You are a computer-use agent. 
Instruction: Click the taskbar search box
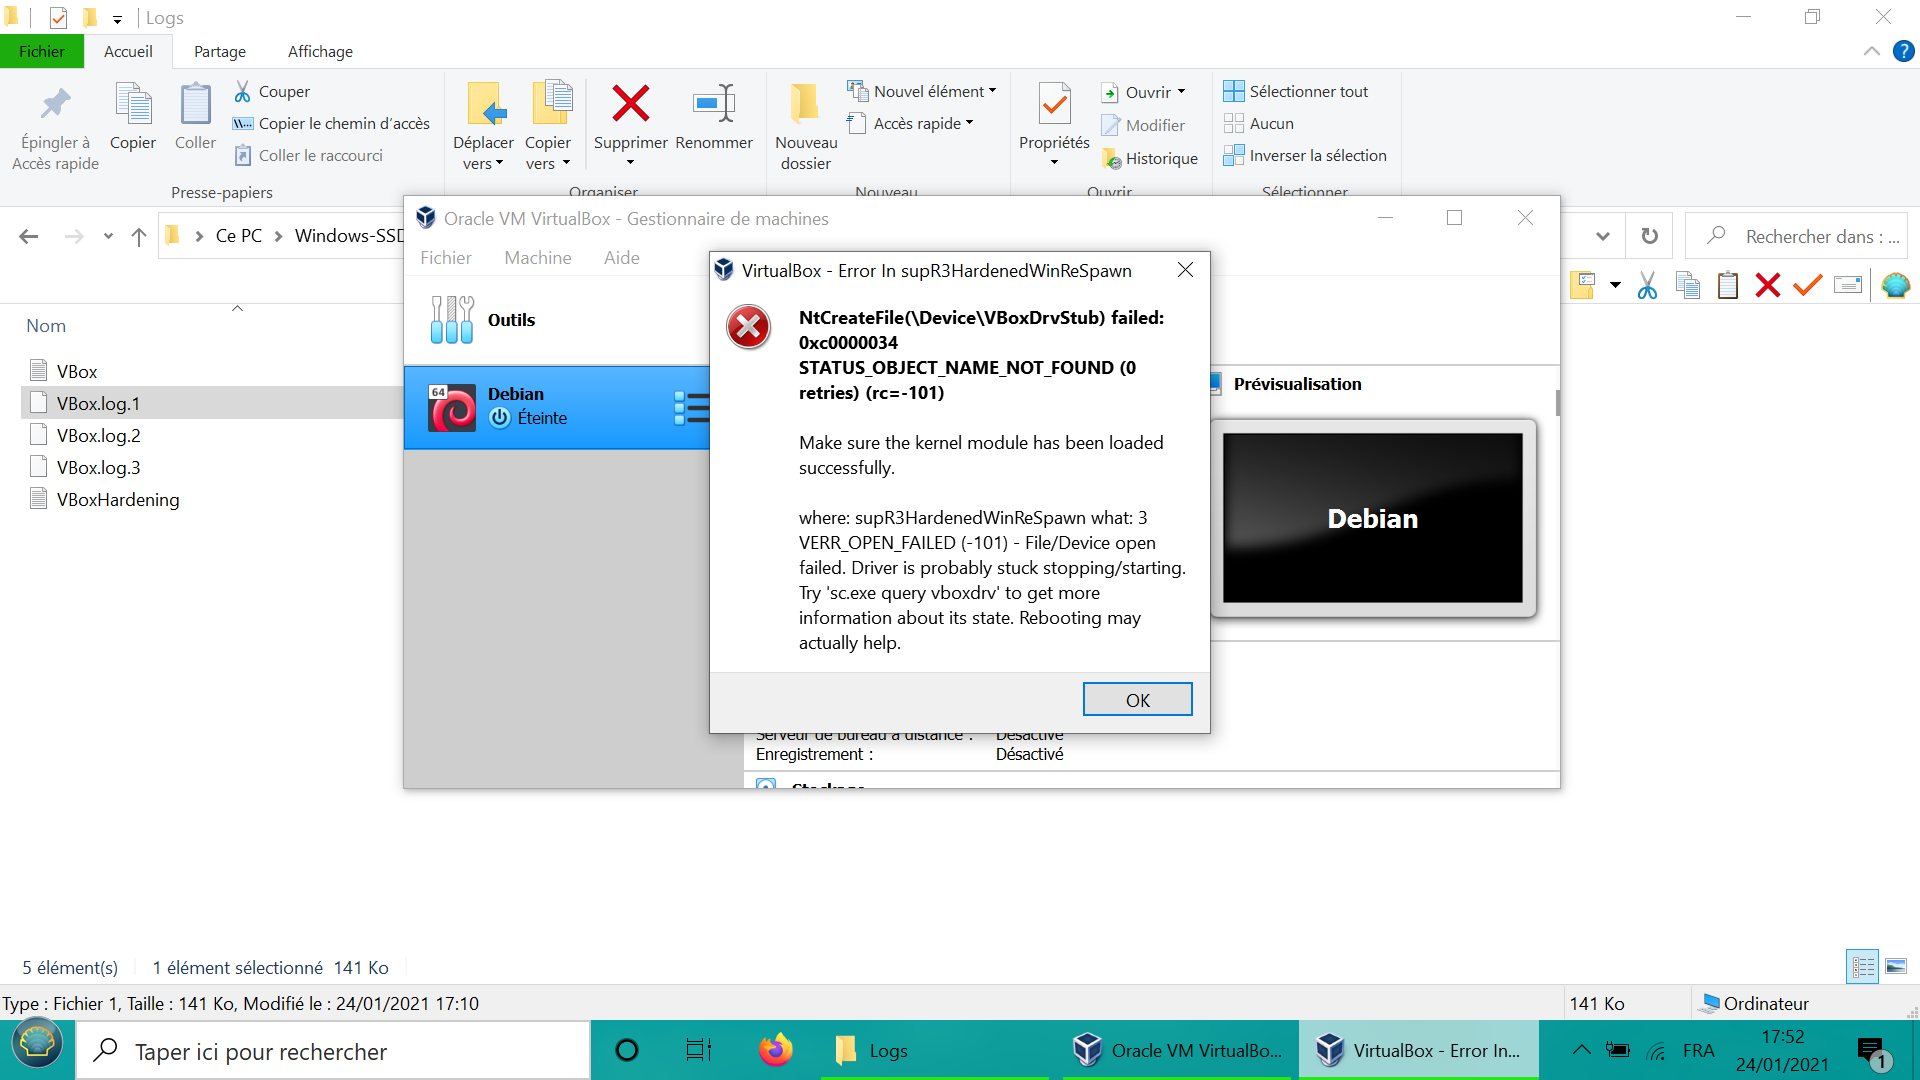pyautogui.click(x=332, y=1051)
